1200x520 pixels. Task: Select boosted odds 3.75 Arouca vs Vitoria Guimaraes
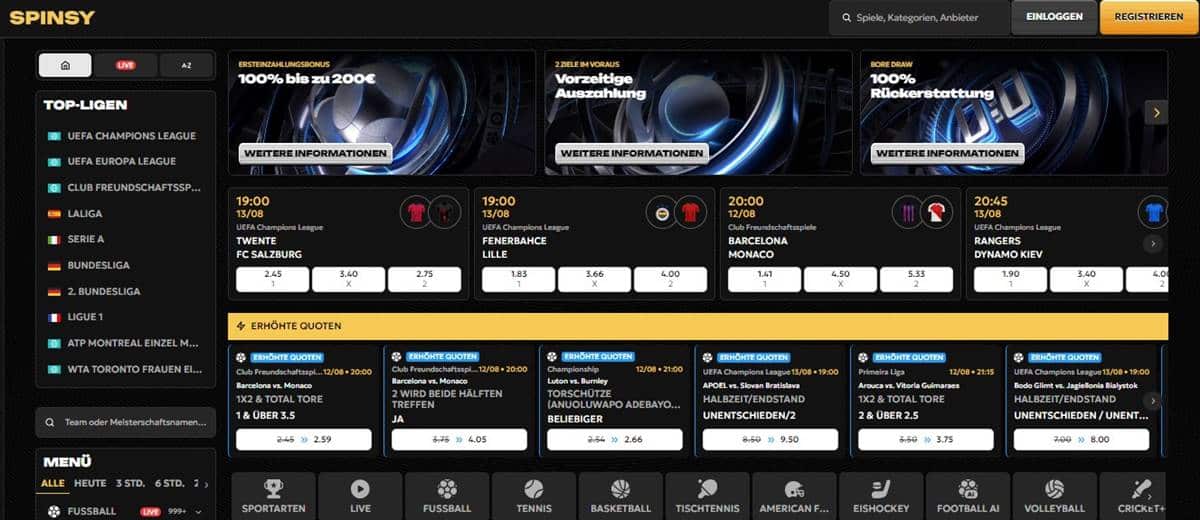coord(926,439)
